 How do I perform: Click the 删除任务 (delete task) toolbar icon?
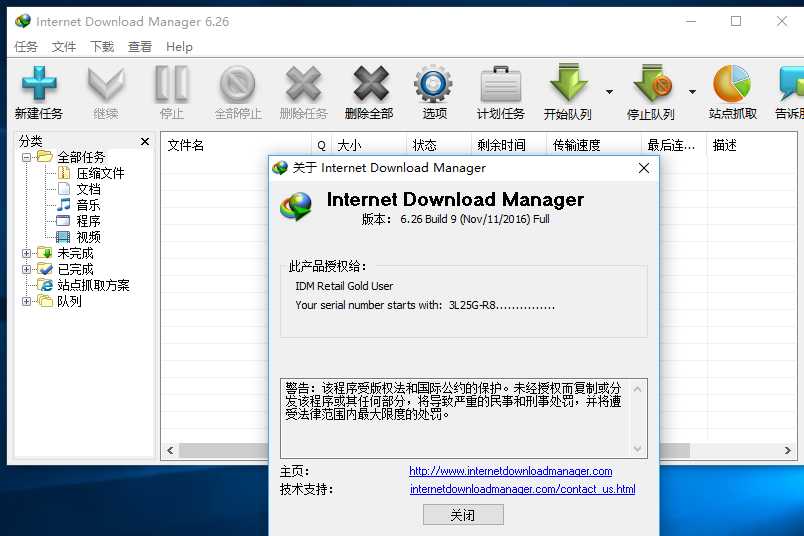[x=304, y=84]
